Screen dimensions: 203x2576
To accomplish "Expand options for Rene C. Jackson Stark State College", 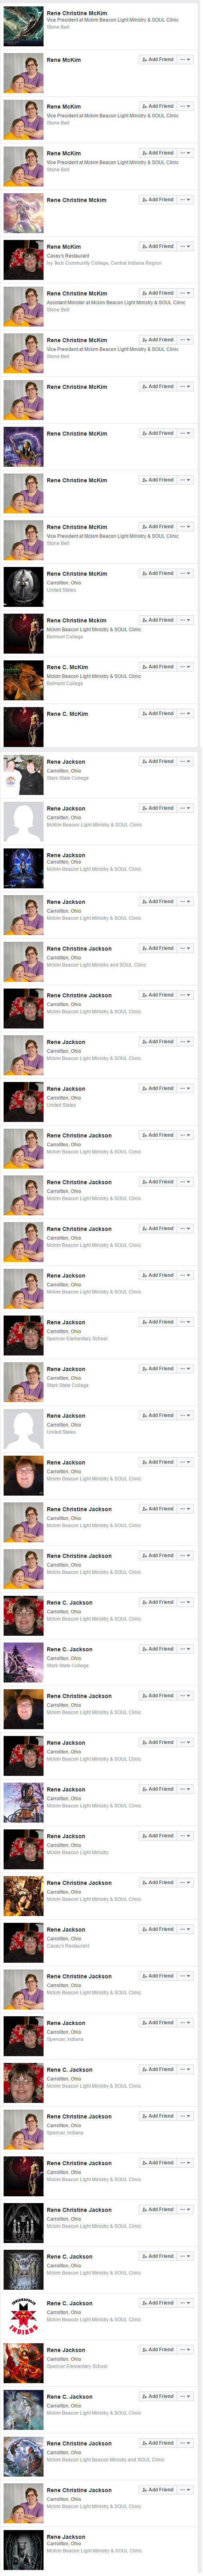I will click(x=185, y=1649).
